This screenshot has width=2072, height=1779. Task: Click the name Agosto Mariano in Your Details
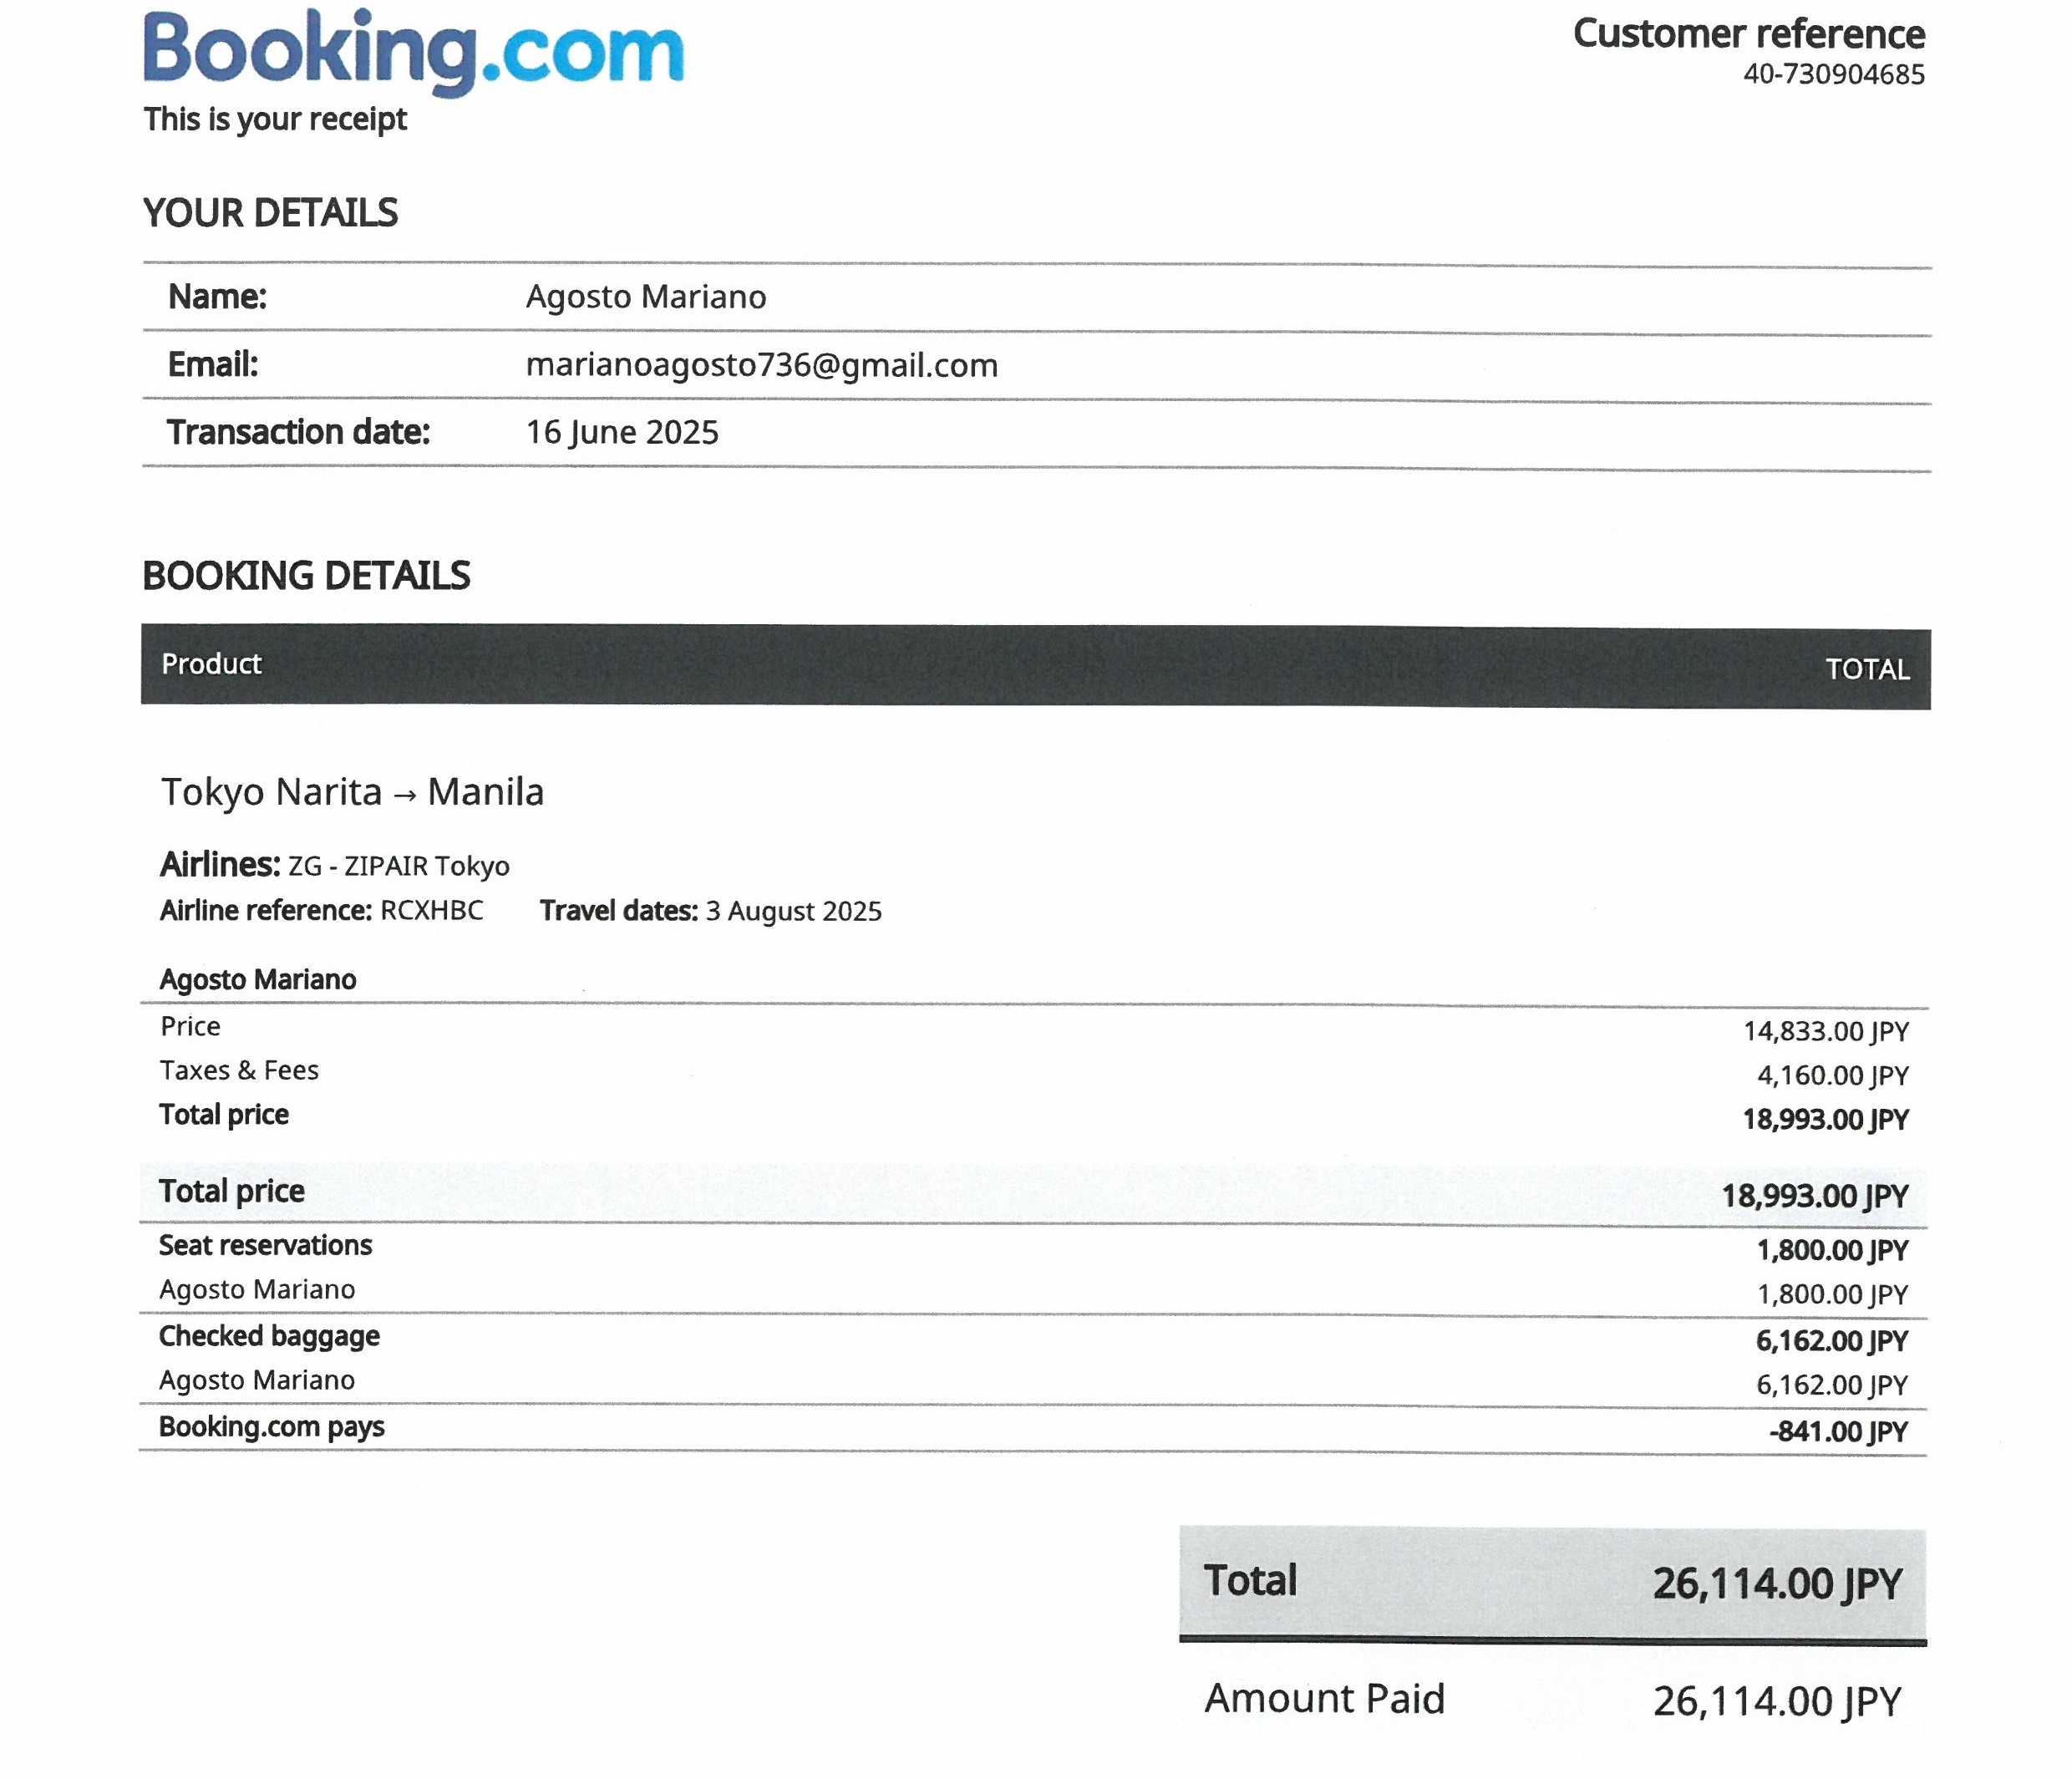(x=646, y=297)
